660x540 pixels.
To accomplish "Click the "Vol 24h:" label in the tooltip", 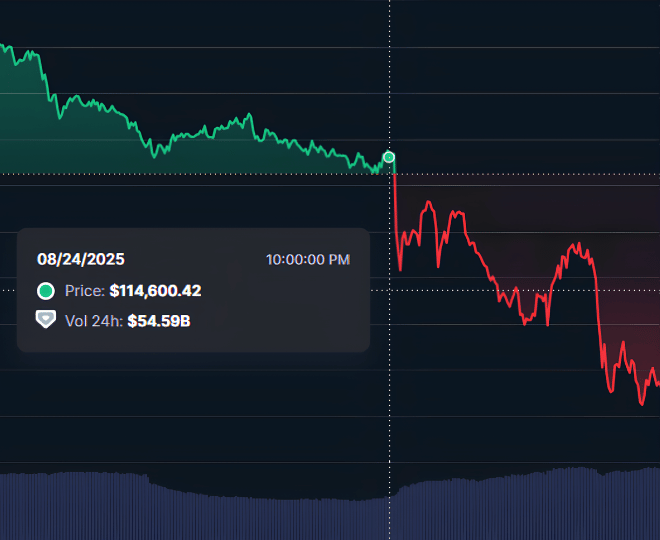I will (x=94, y=324).
